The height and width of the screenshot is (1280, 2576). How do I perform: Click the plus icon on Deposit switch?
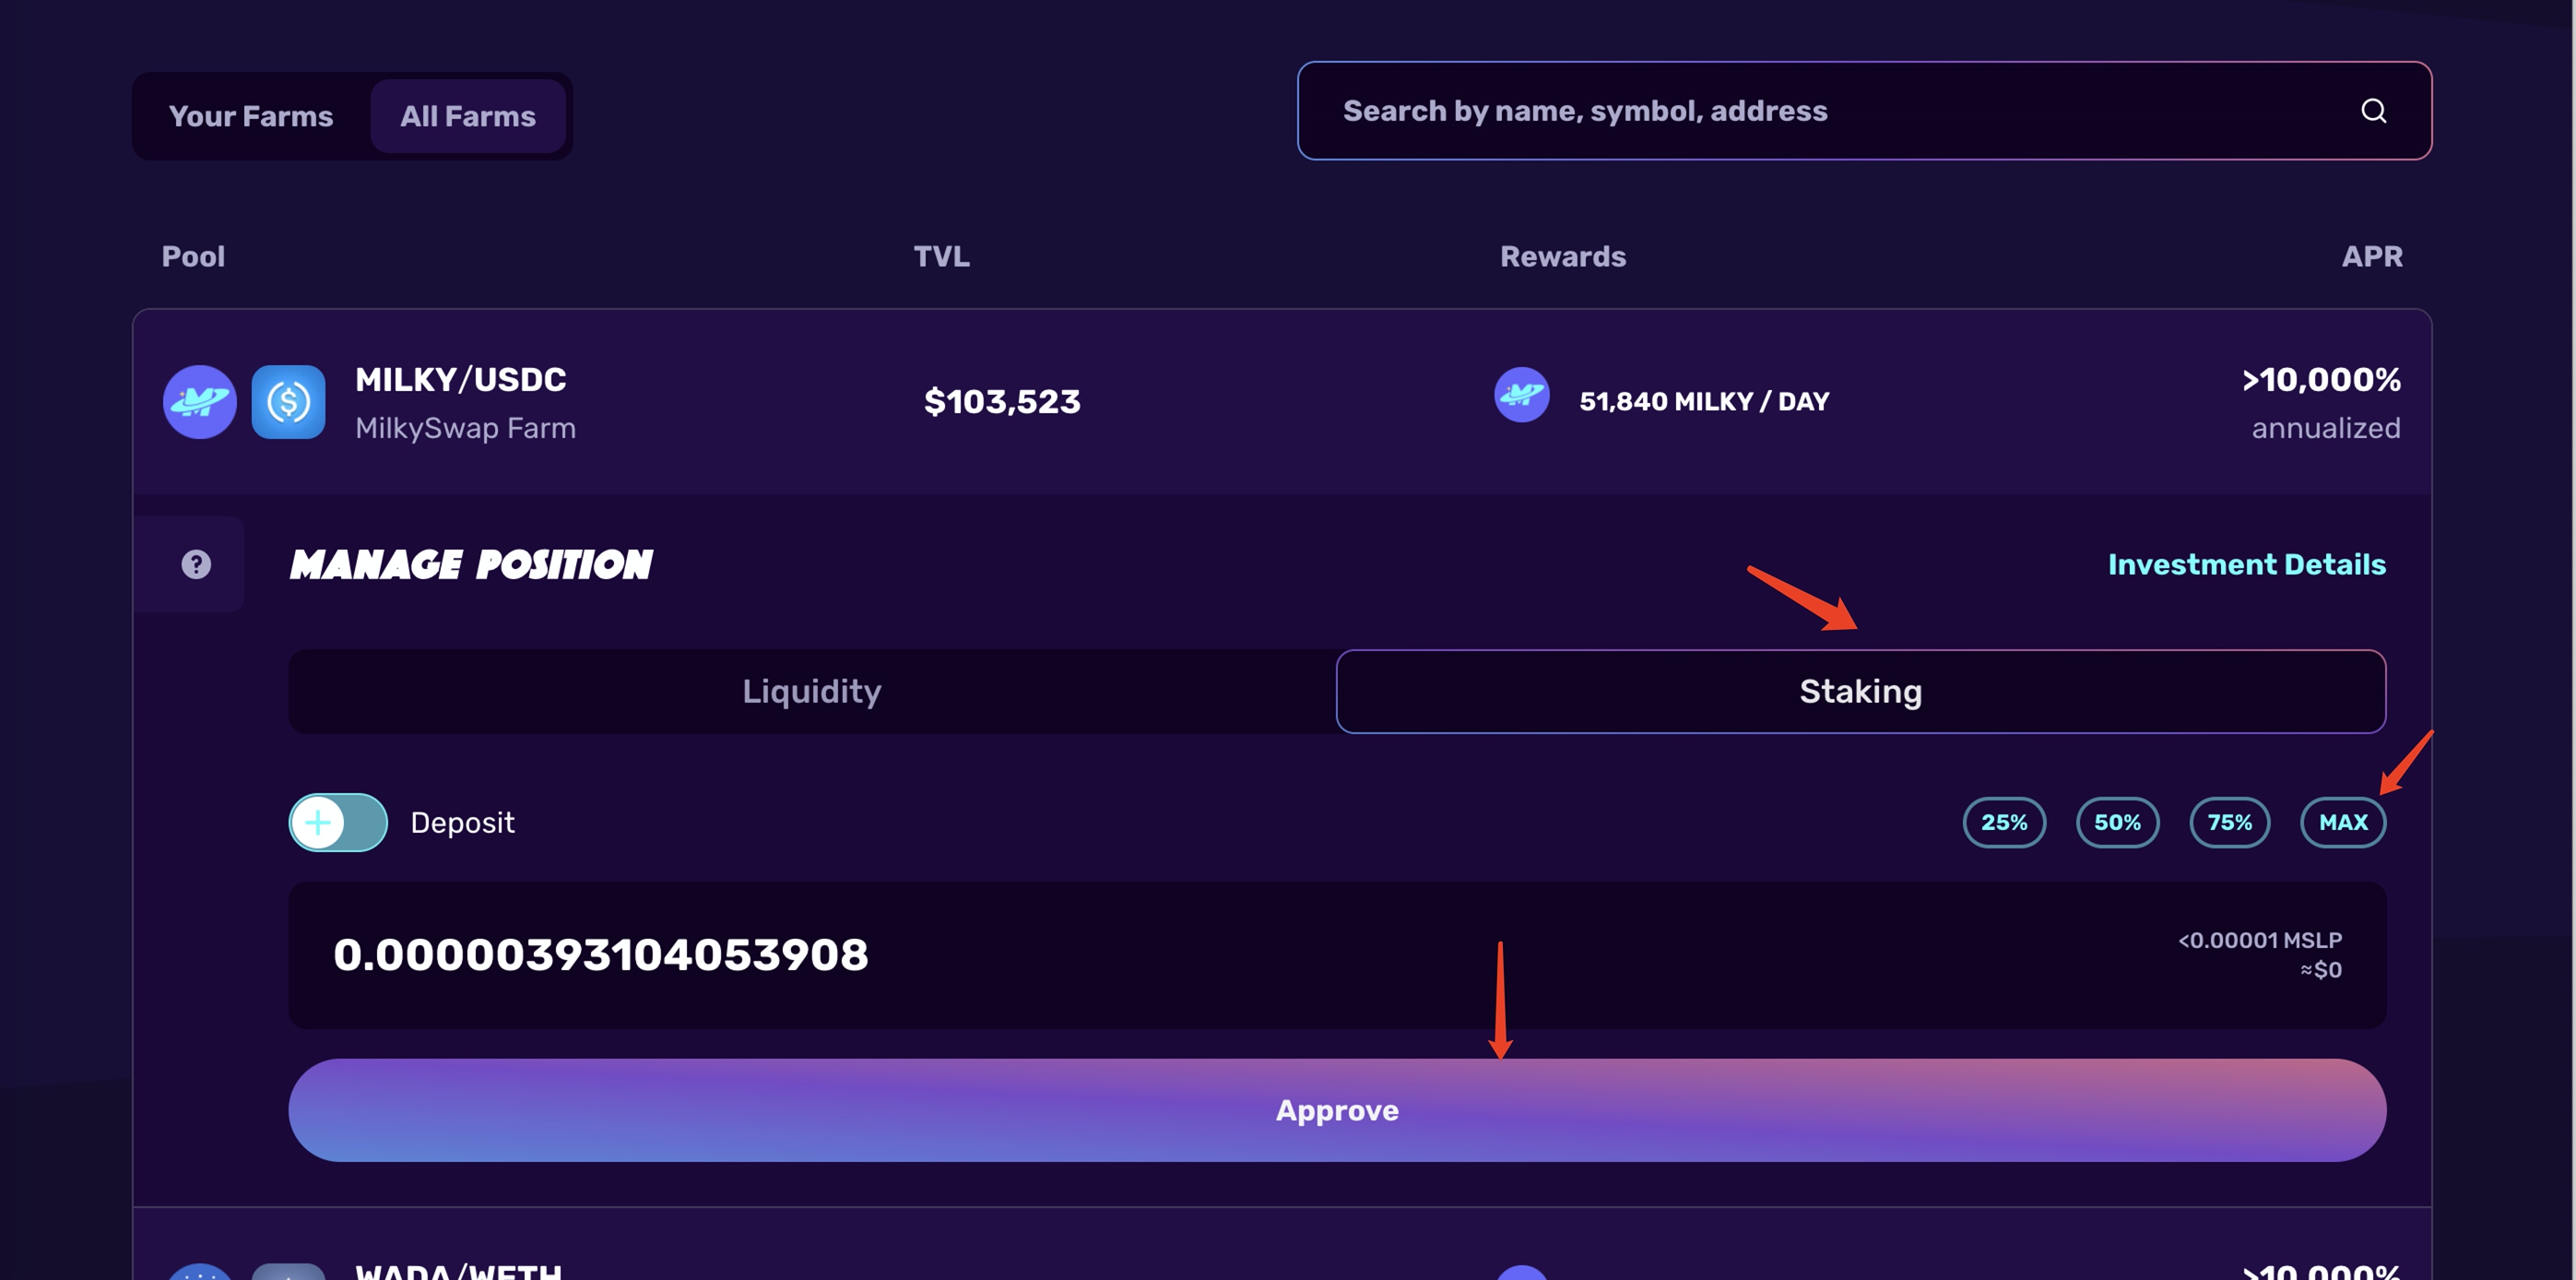click(x=318, y=822)
